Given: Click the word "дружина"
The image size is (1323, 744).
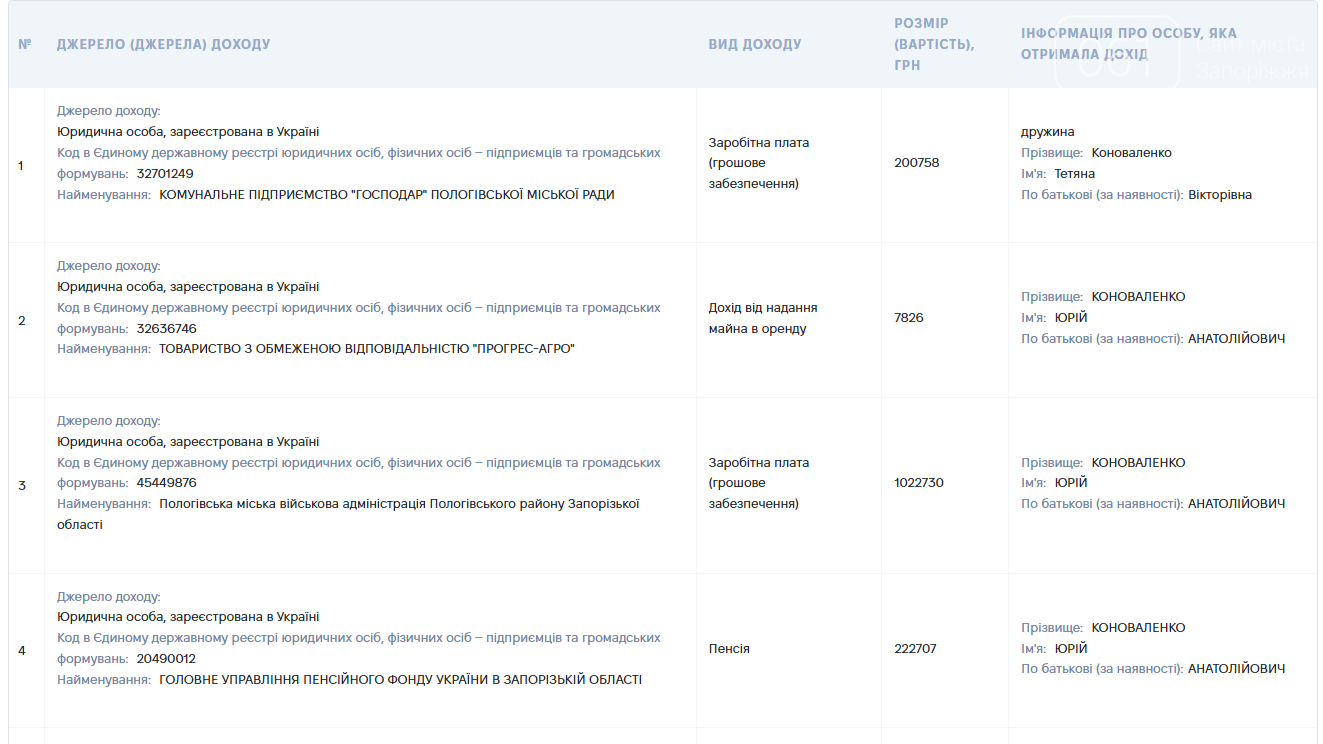Looking at the screenshot, I should coord(1048,132).
